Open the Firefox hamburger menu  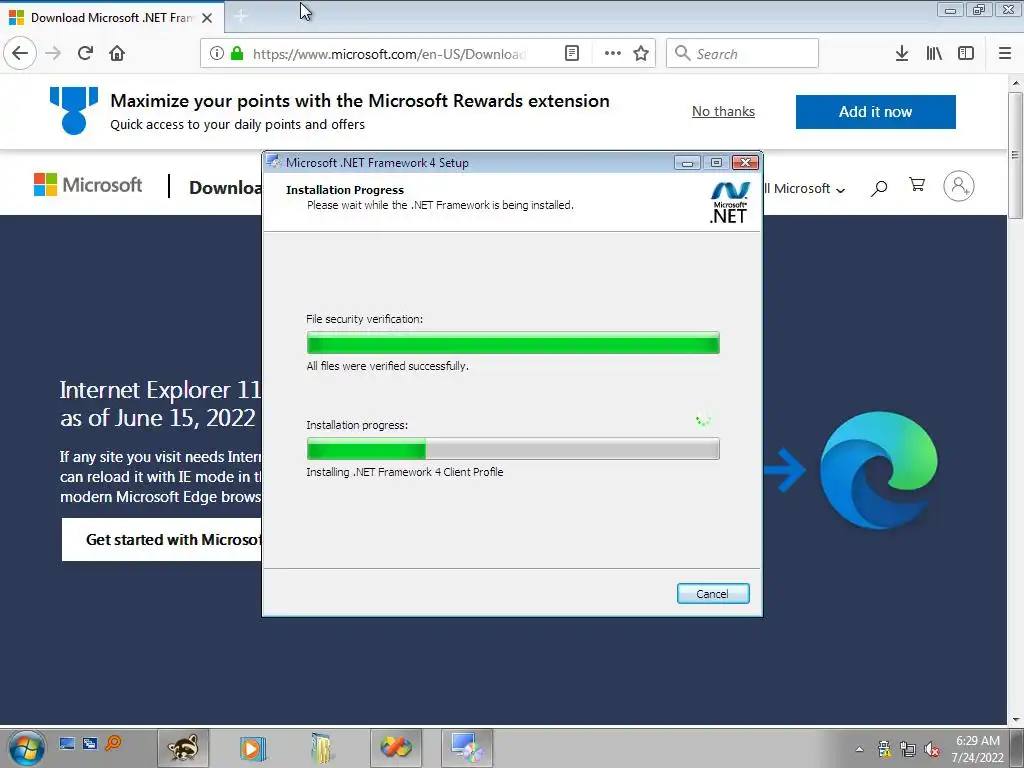coord(1005,53)
